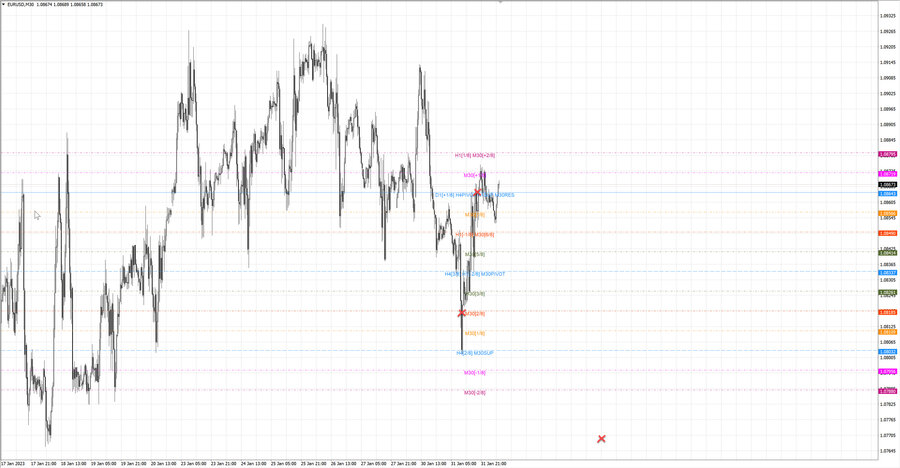This screenshot has height=468, width=900.
Task: Select the orange M30[1/8] level label
Action: tap(475, 333)
